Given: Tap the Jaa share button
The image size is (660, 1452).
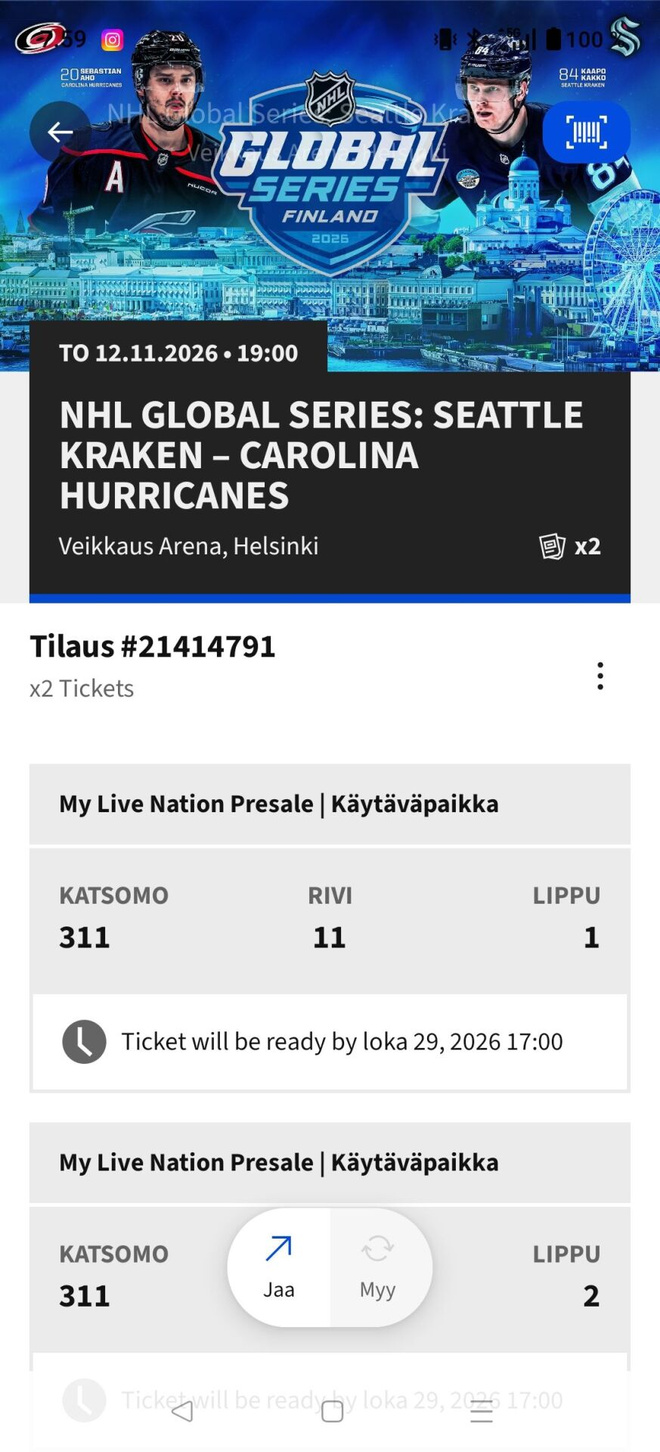Looking at the screenshot, I should click(x=279, y=1268).
